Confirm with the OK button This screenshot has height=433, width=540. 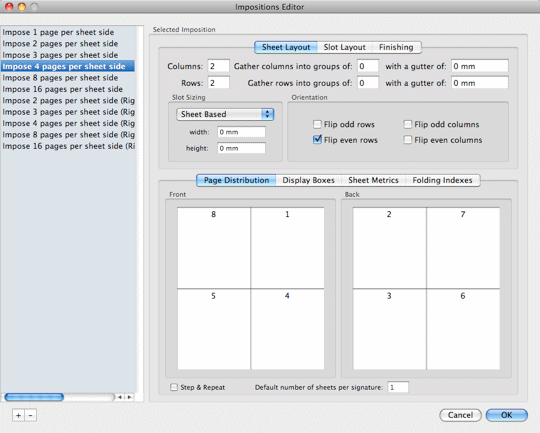point(507,415)
